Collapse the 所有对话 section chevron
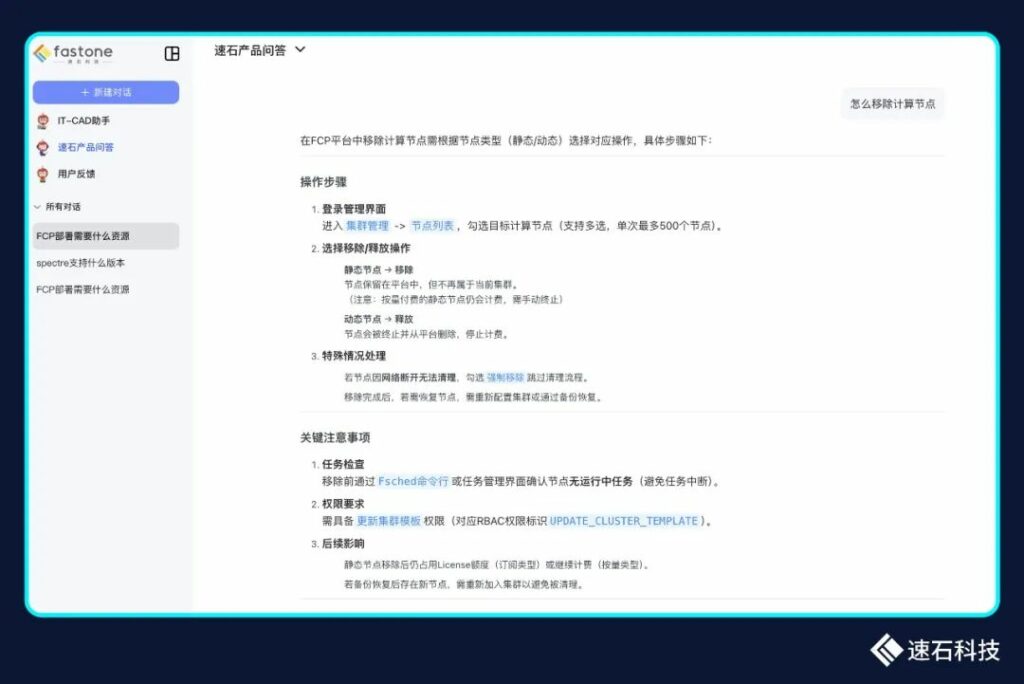This screenshot has height=684, width=1024. [38, 207]
